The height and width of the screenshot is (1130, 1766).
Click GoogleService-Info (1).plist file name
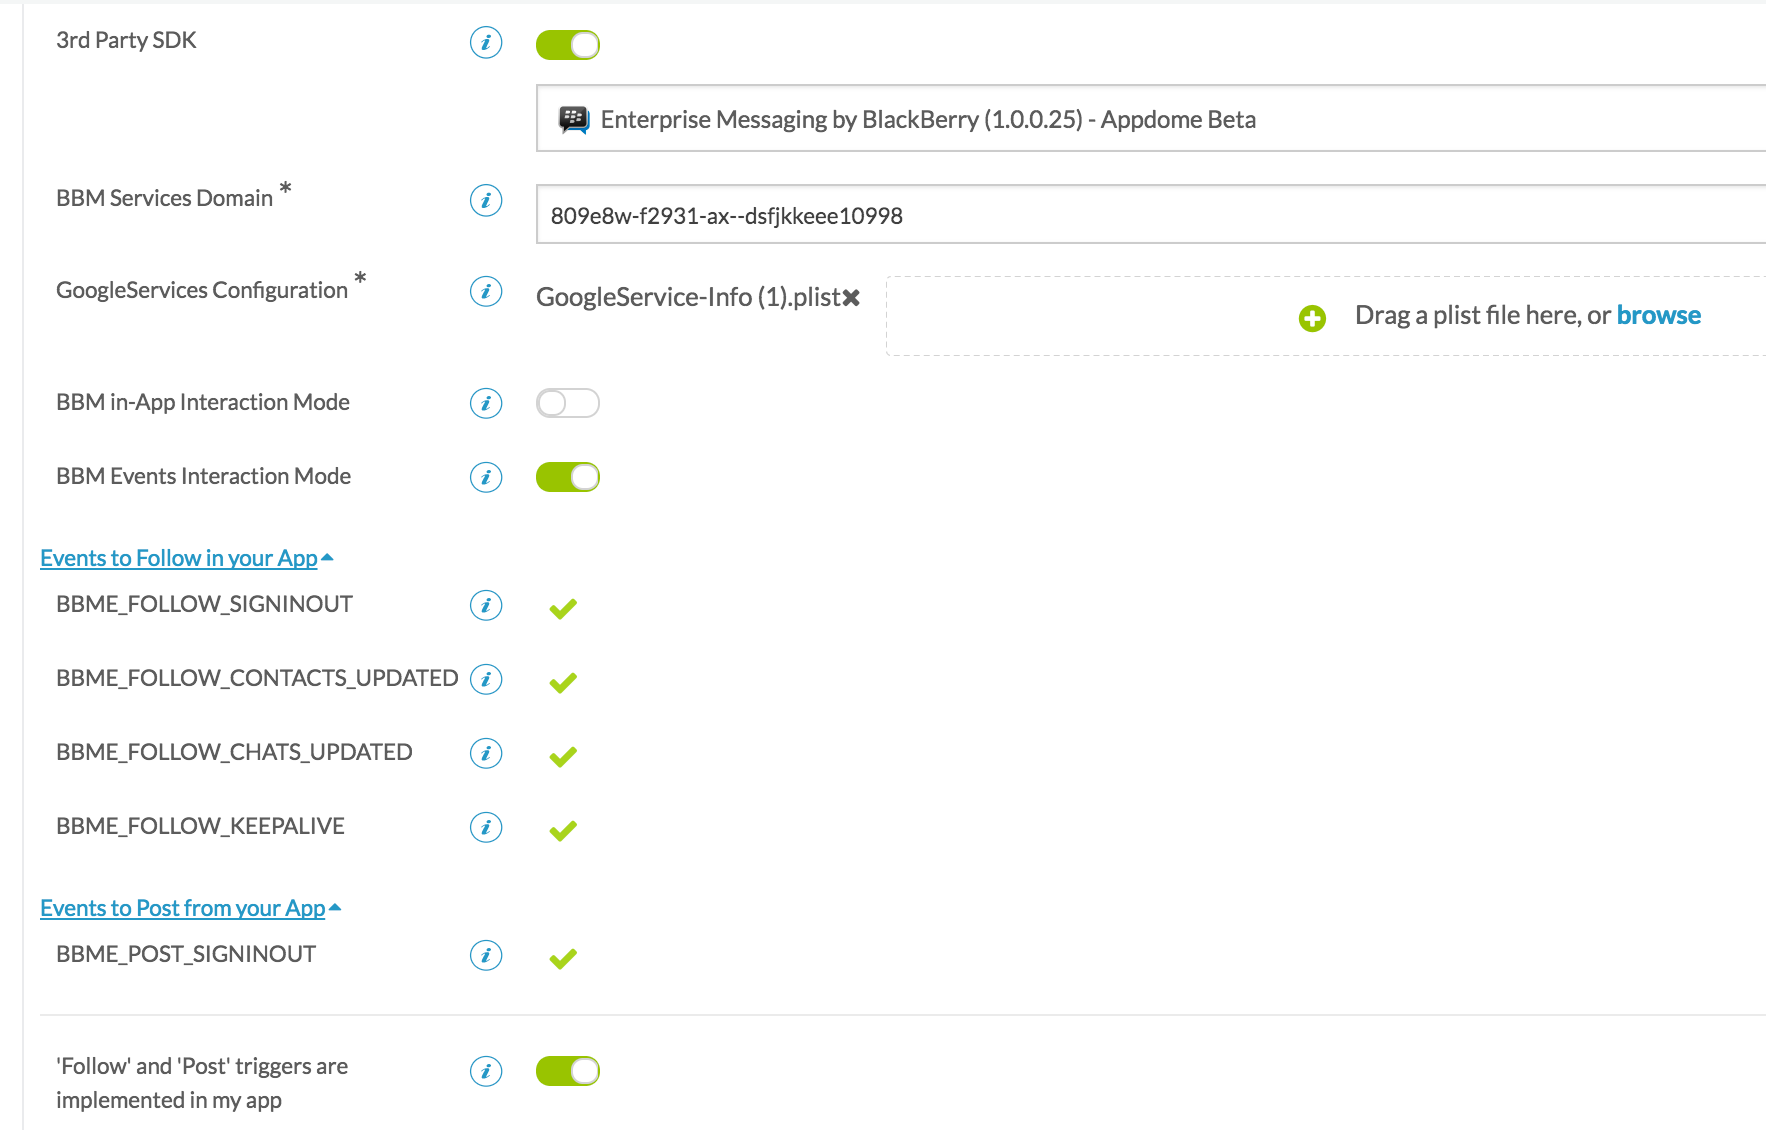(x=688, y=297)
